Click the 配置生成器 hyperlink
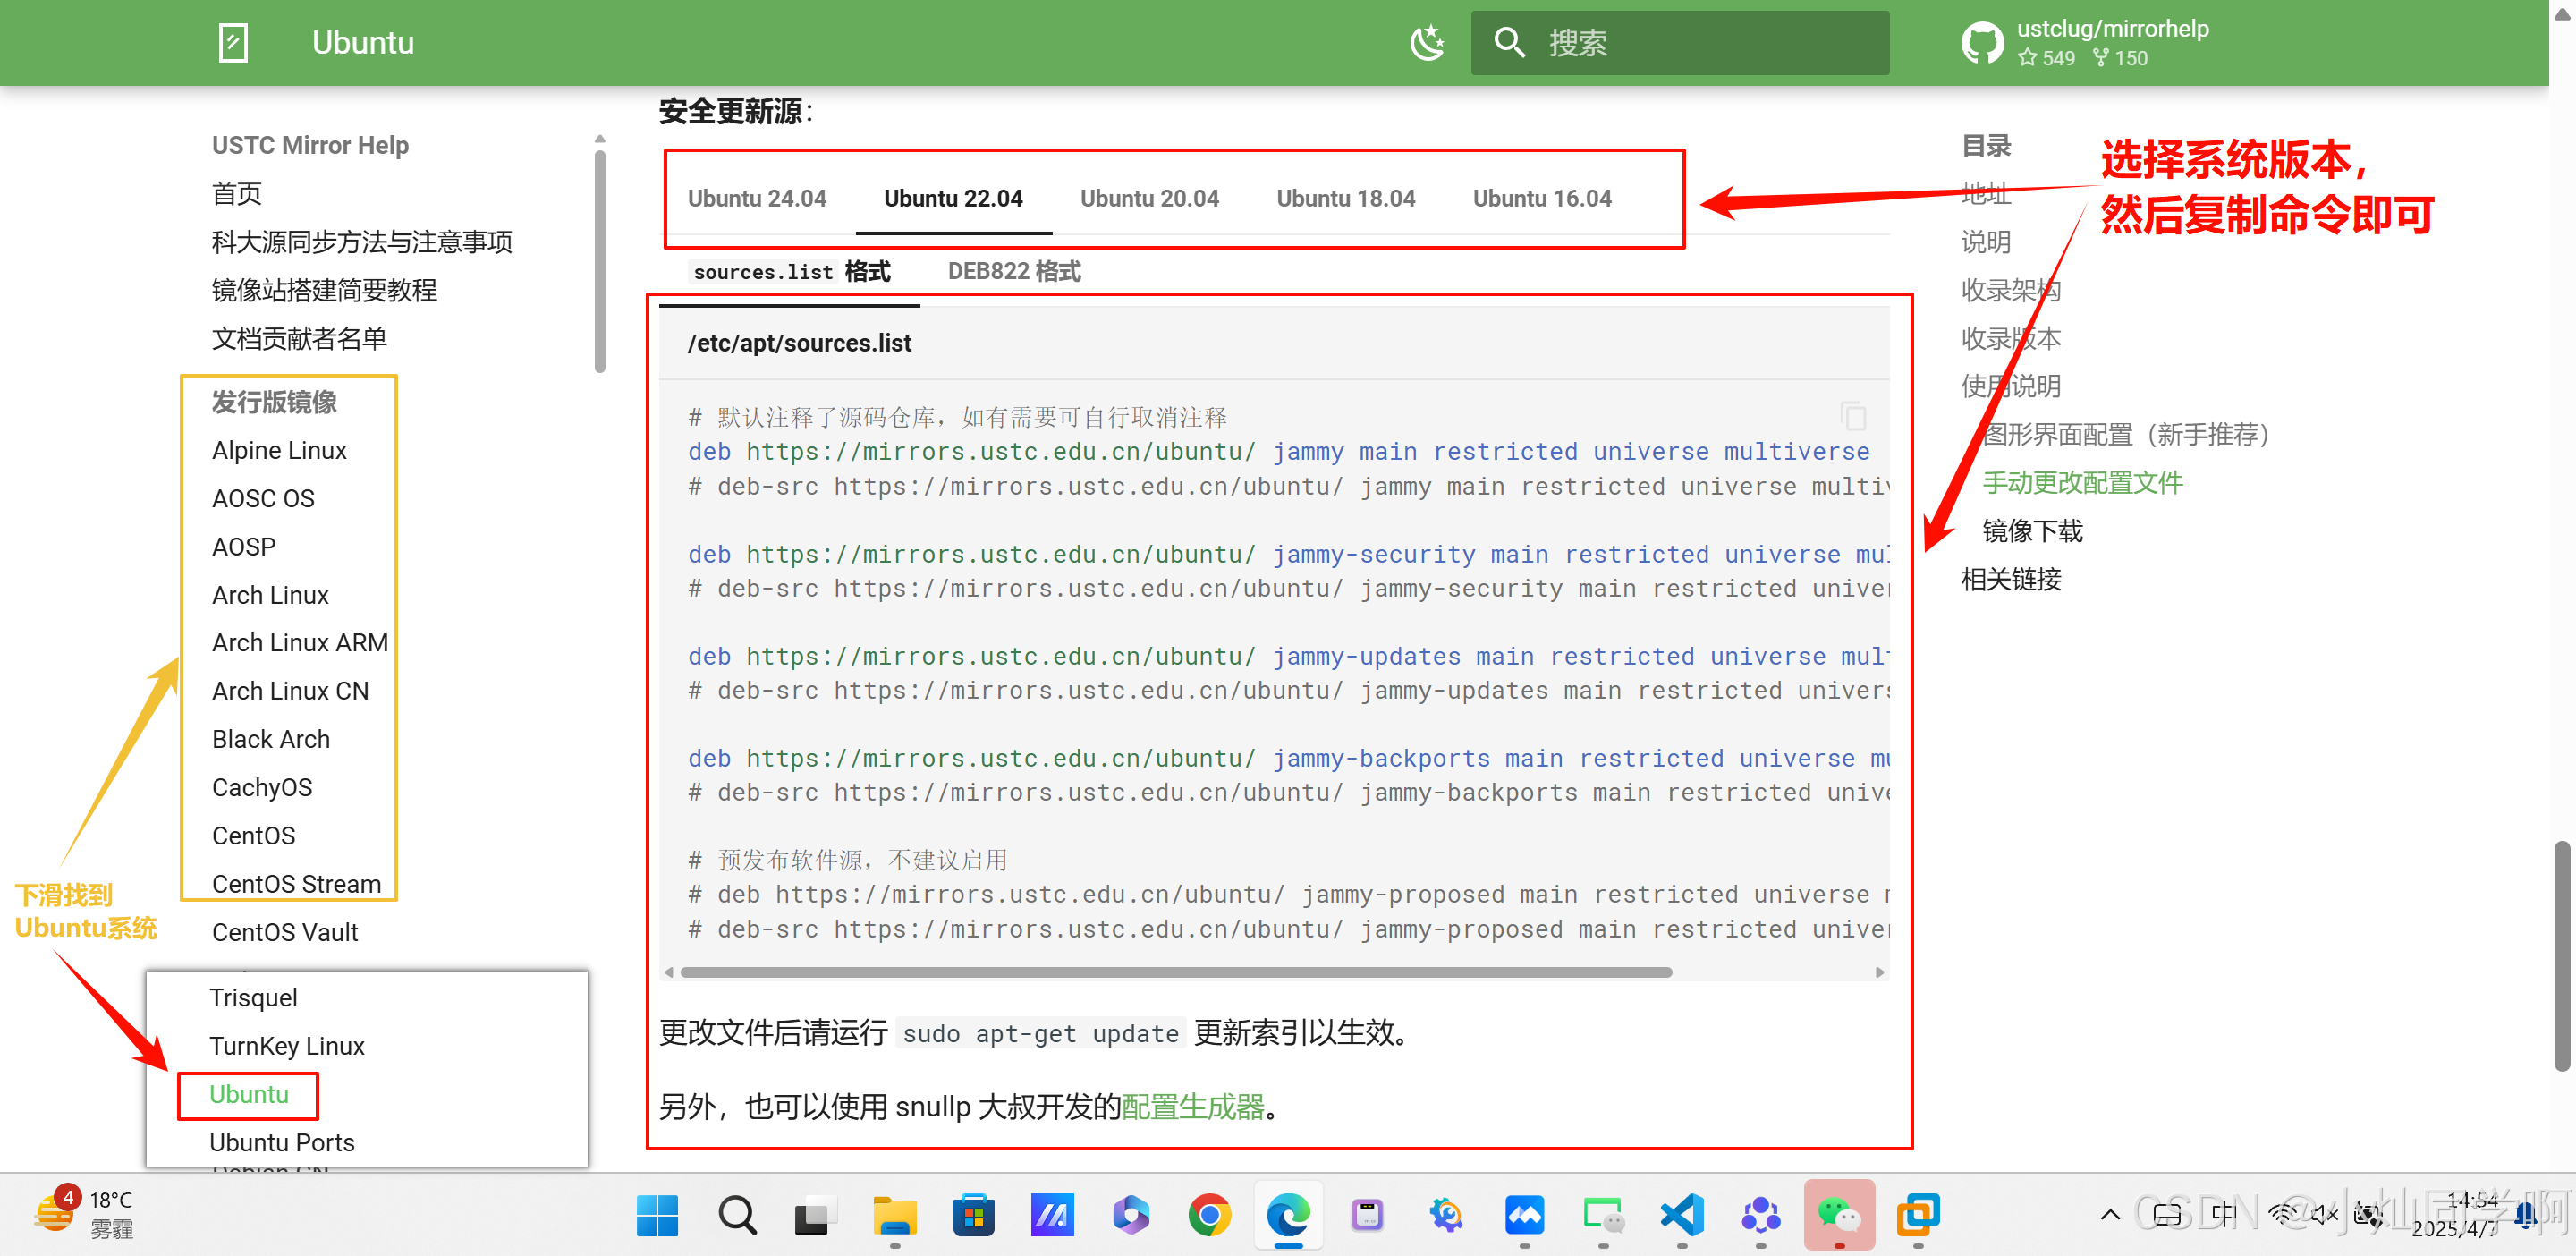The width and height of the screenshot is (2576, 1256). [1193, 1107]
